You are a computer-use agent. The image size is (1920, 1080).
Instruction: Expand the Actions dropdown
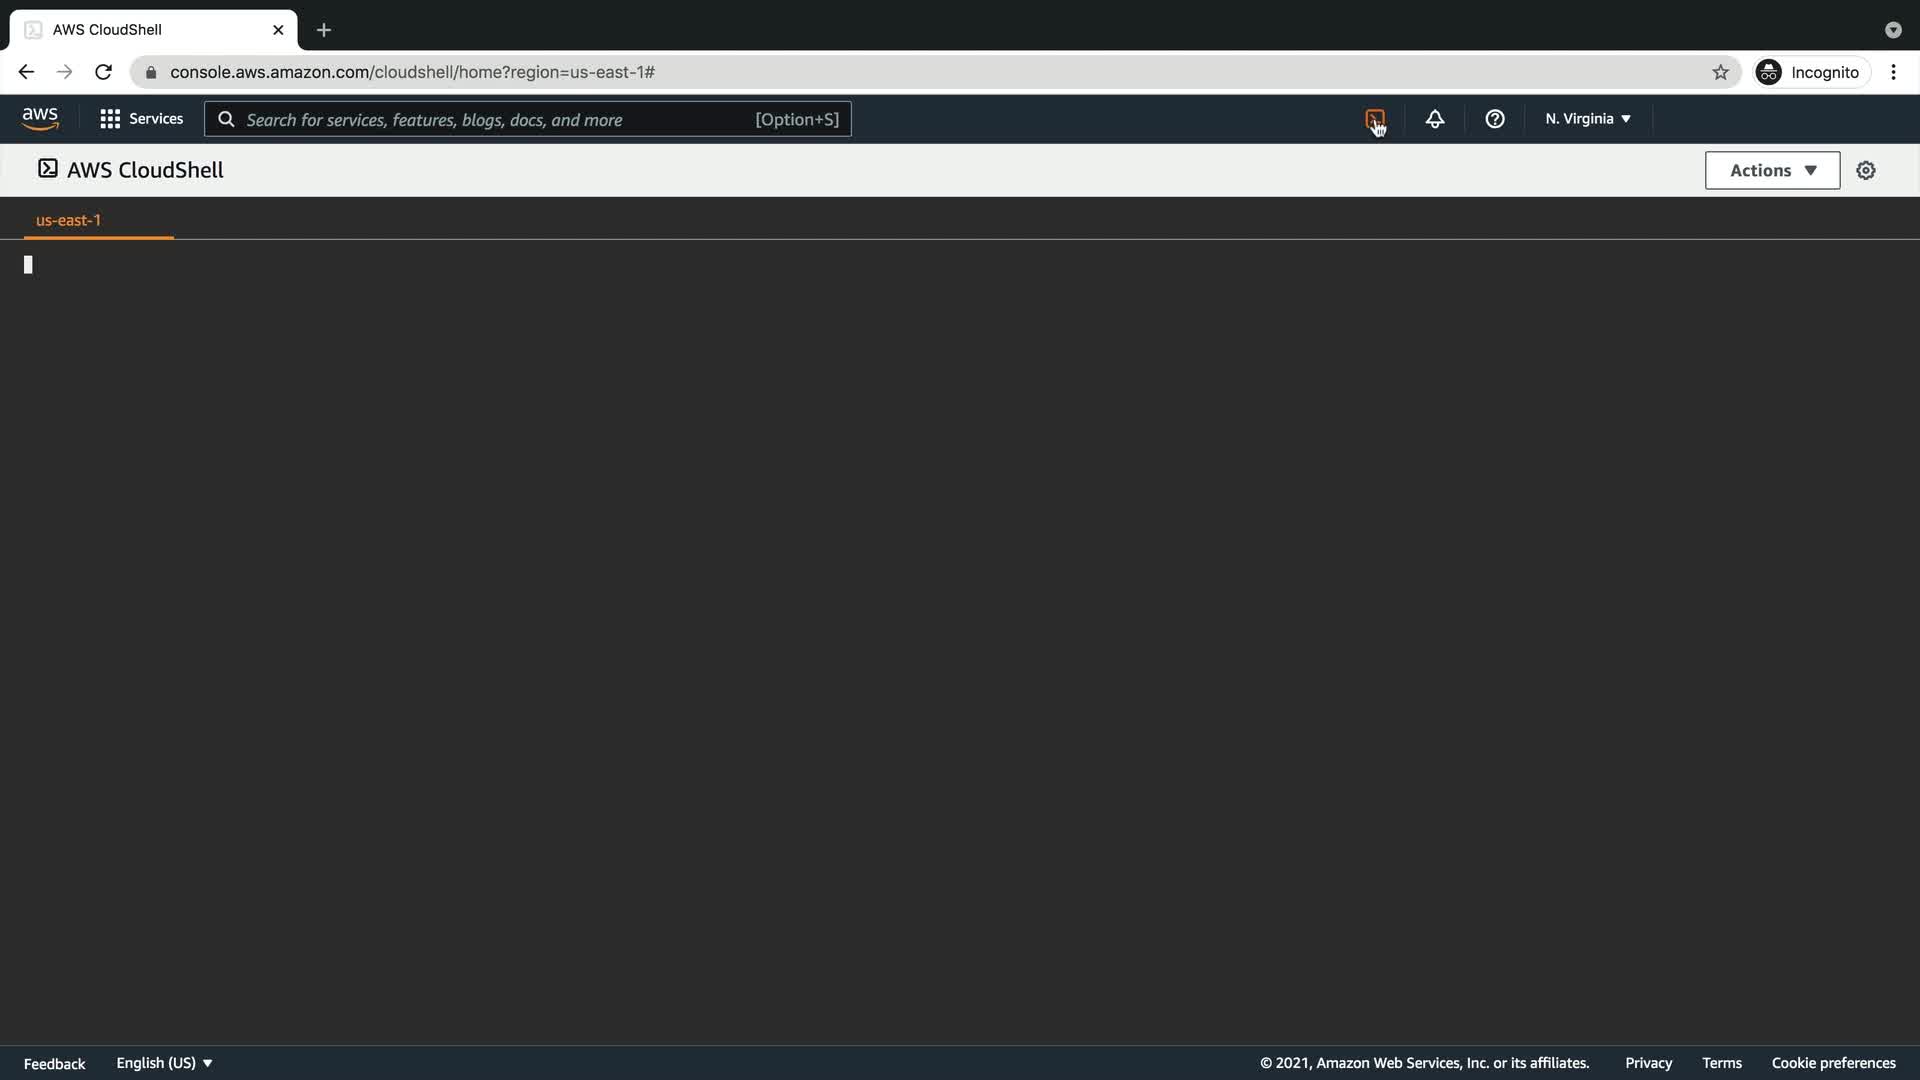pos(1772,171)
